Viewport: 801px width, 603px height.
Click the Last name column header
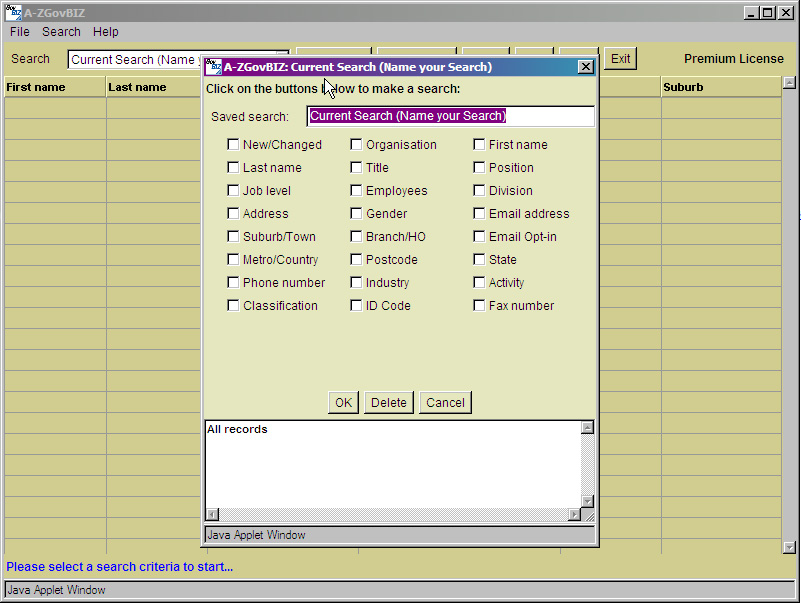point(153,87)
